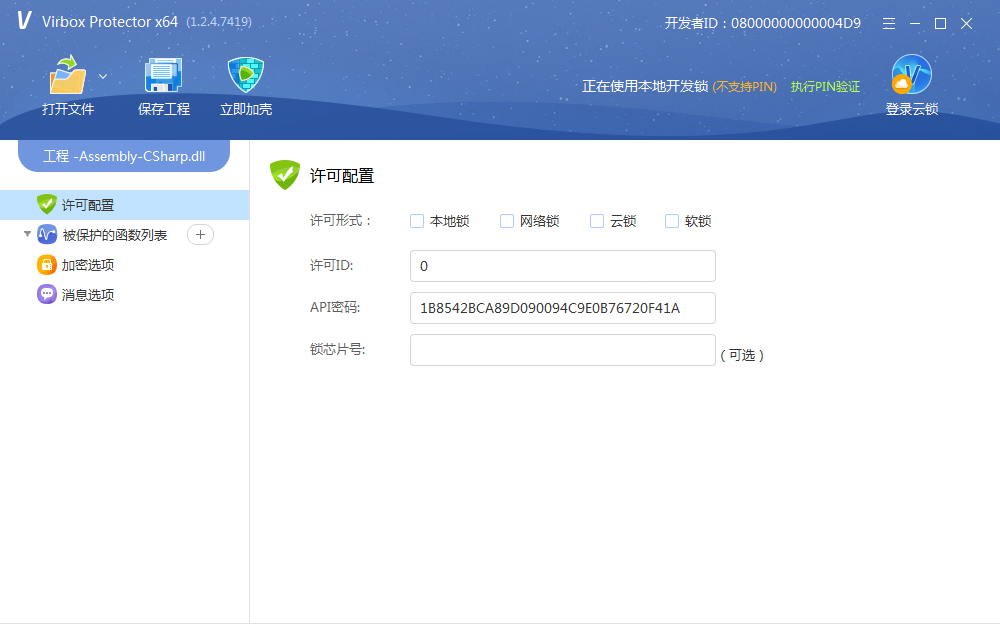Screen dimensions: 1000x624
Task: Add function with plus button
Action: (200, 235)
